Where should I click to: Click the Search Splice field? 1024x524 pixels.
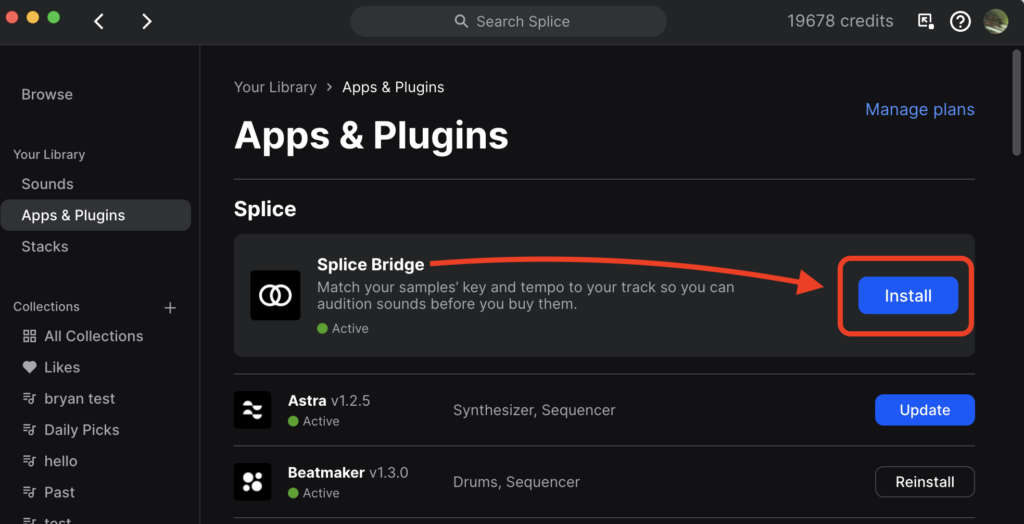pos(508,22)
